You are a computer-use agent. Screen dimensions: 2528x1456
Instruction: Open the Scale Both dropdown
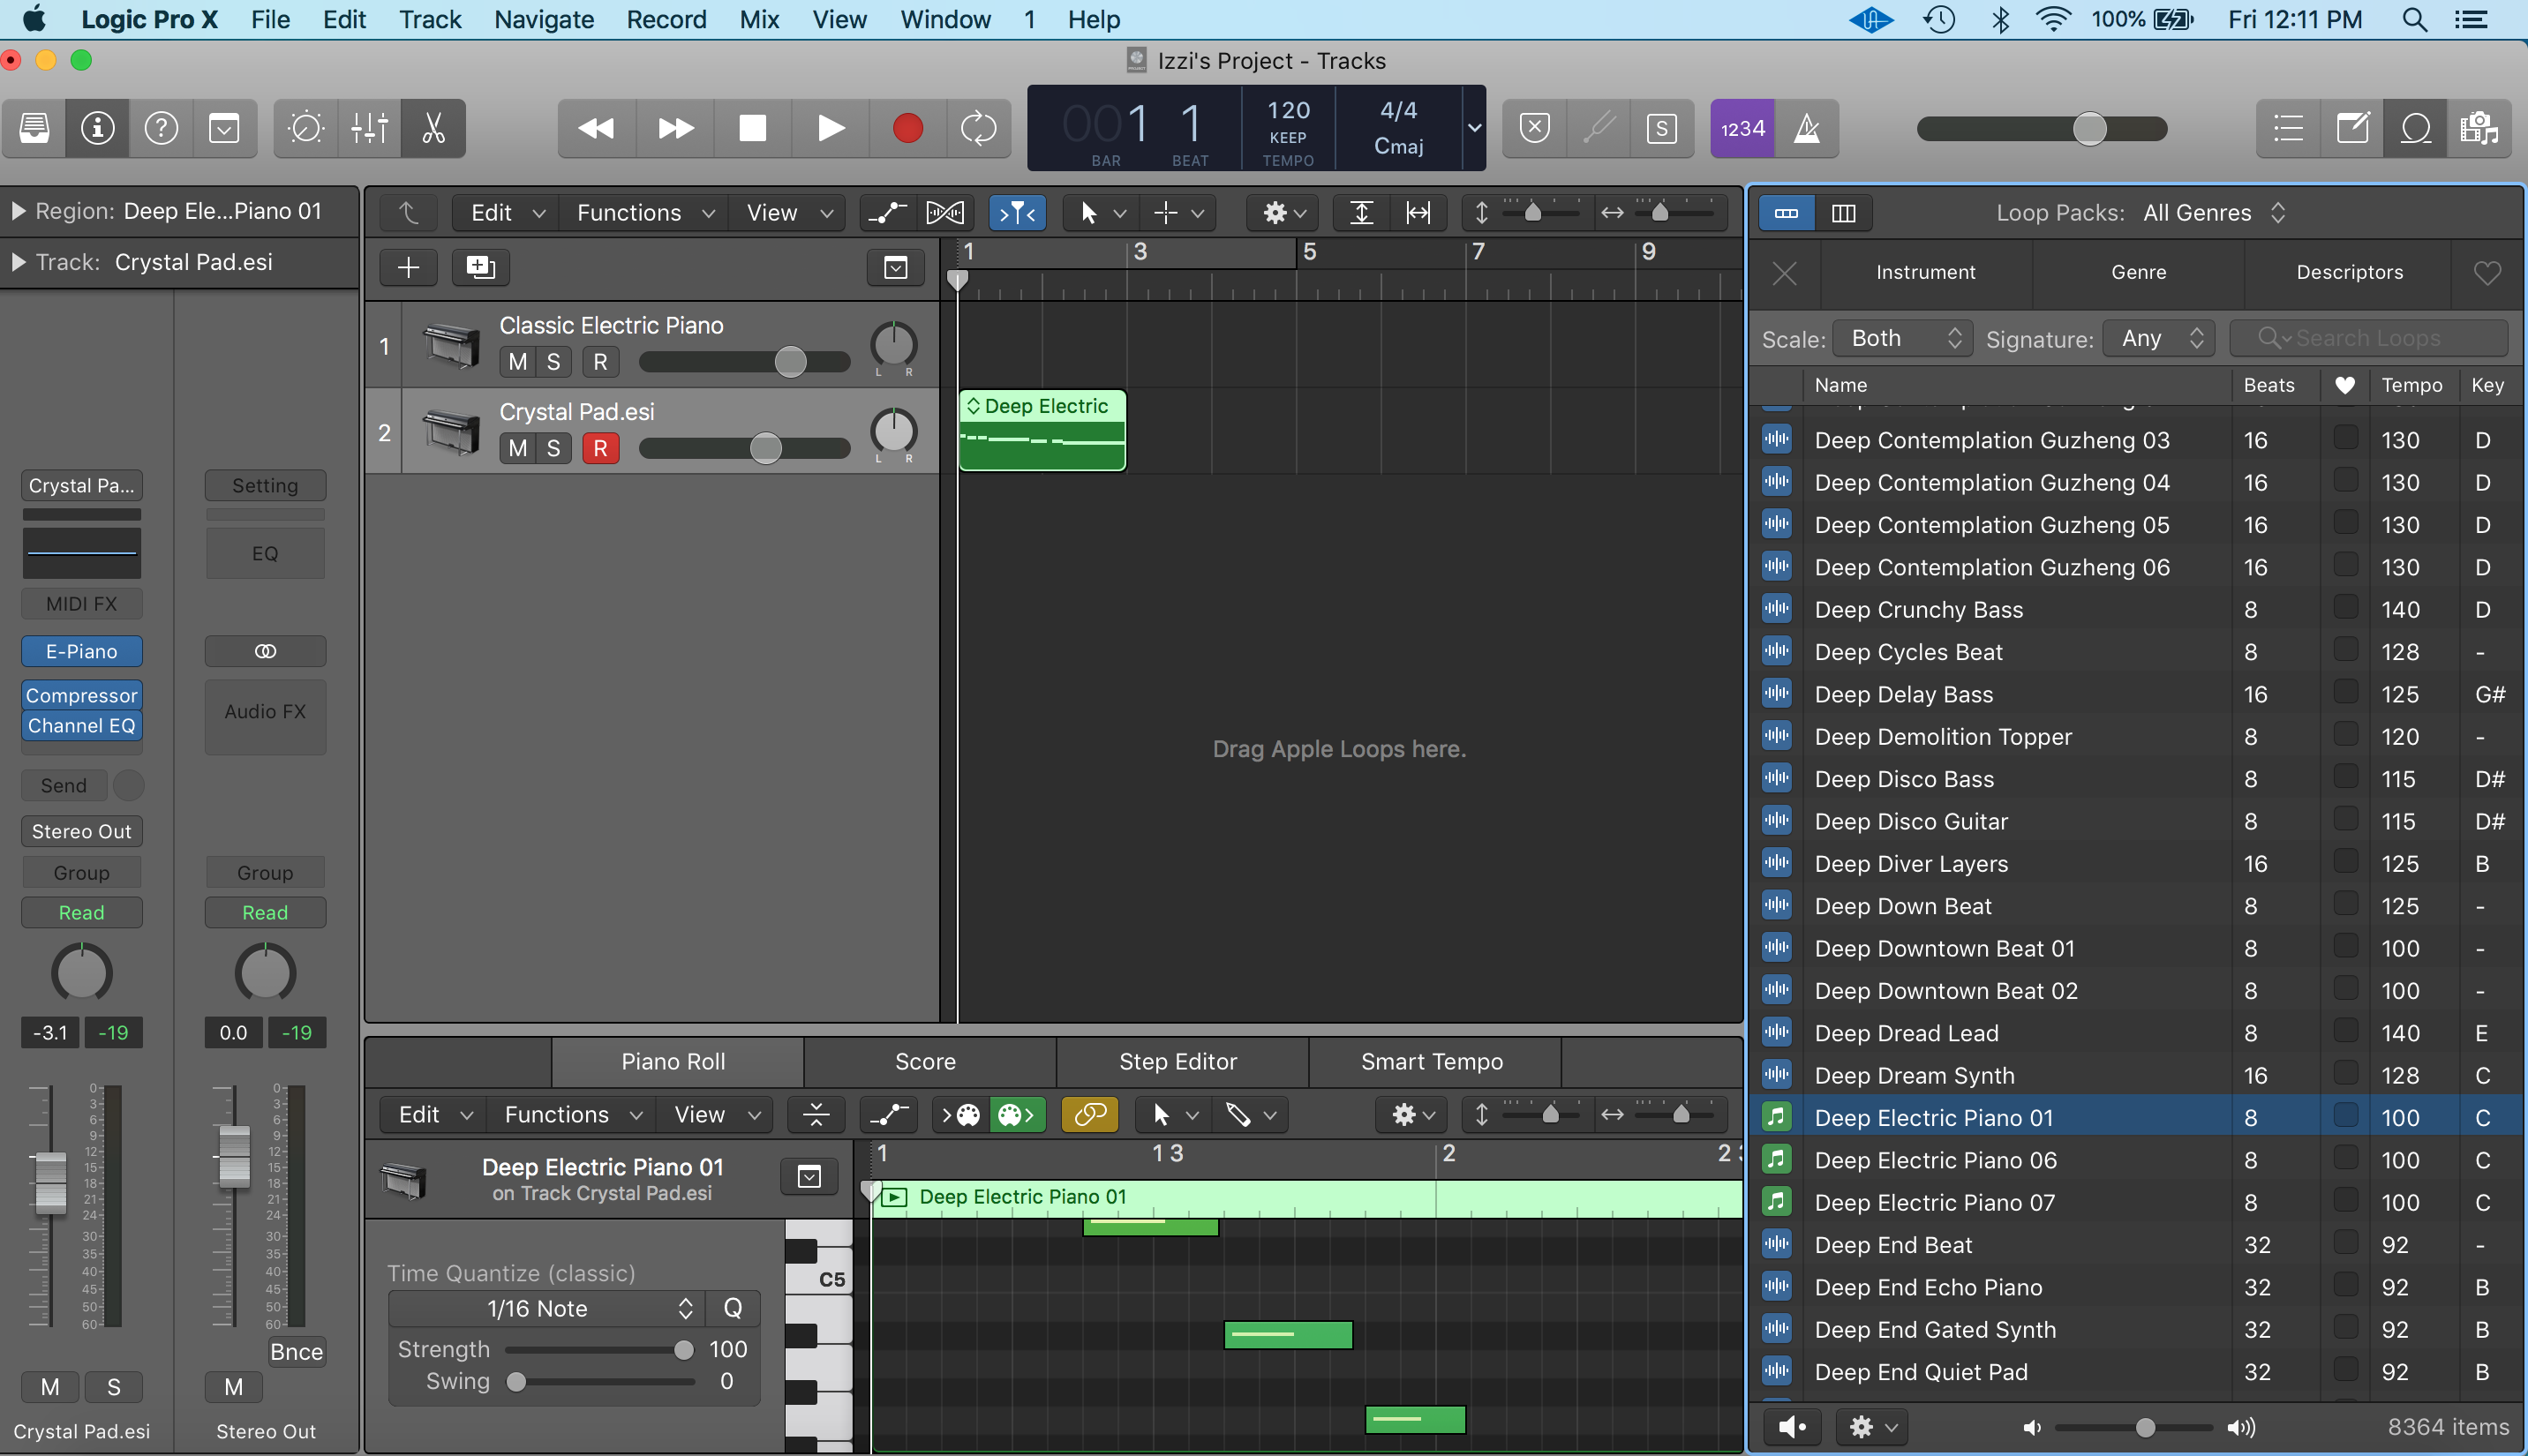tap(1903, 338)
